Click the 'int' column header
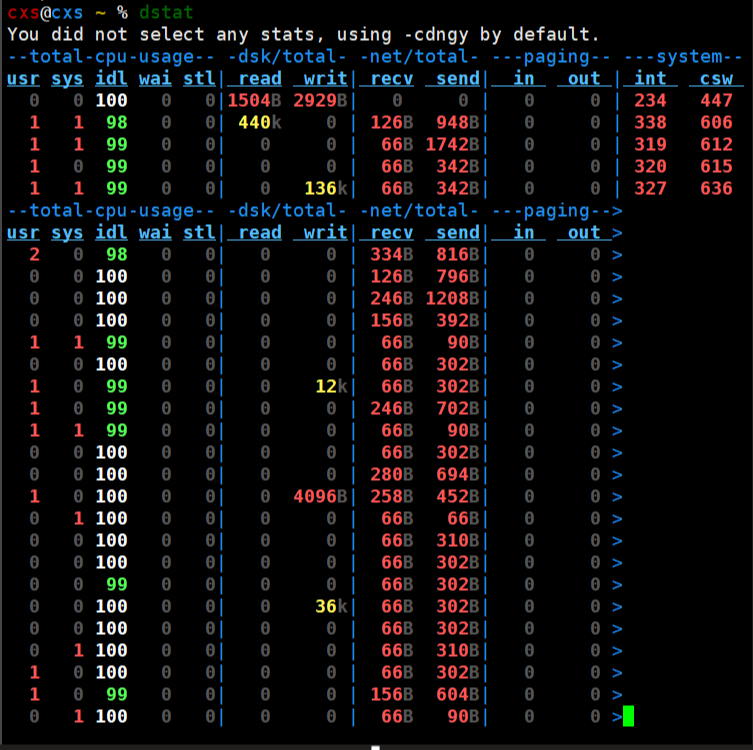This screenshot has width=753, height=750. (x=650, y=78)
